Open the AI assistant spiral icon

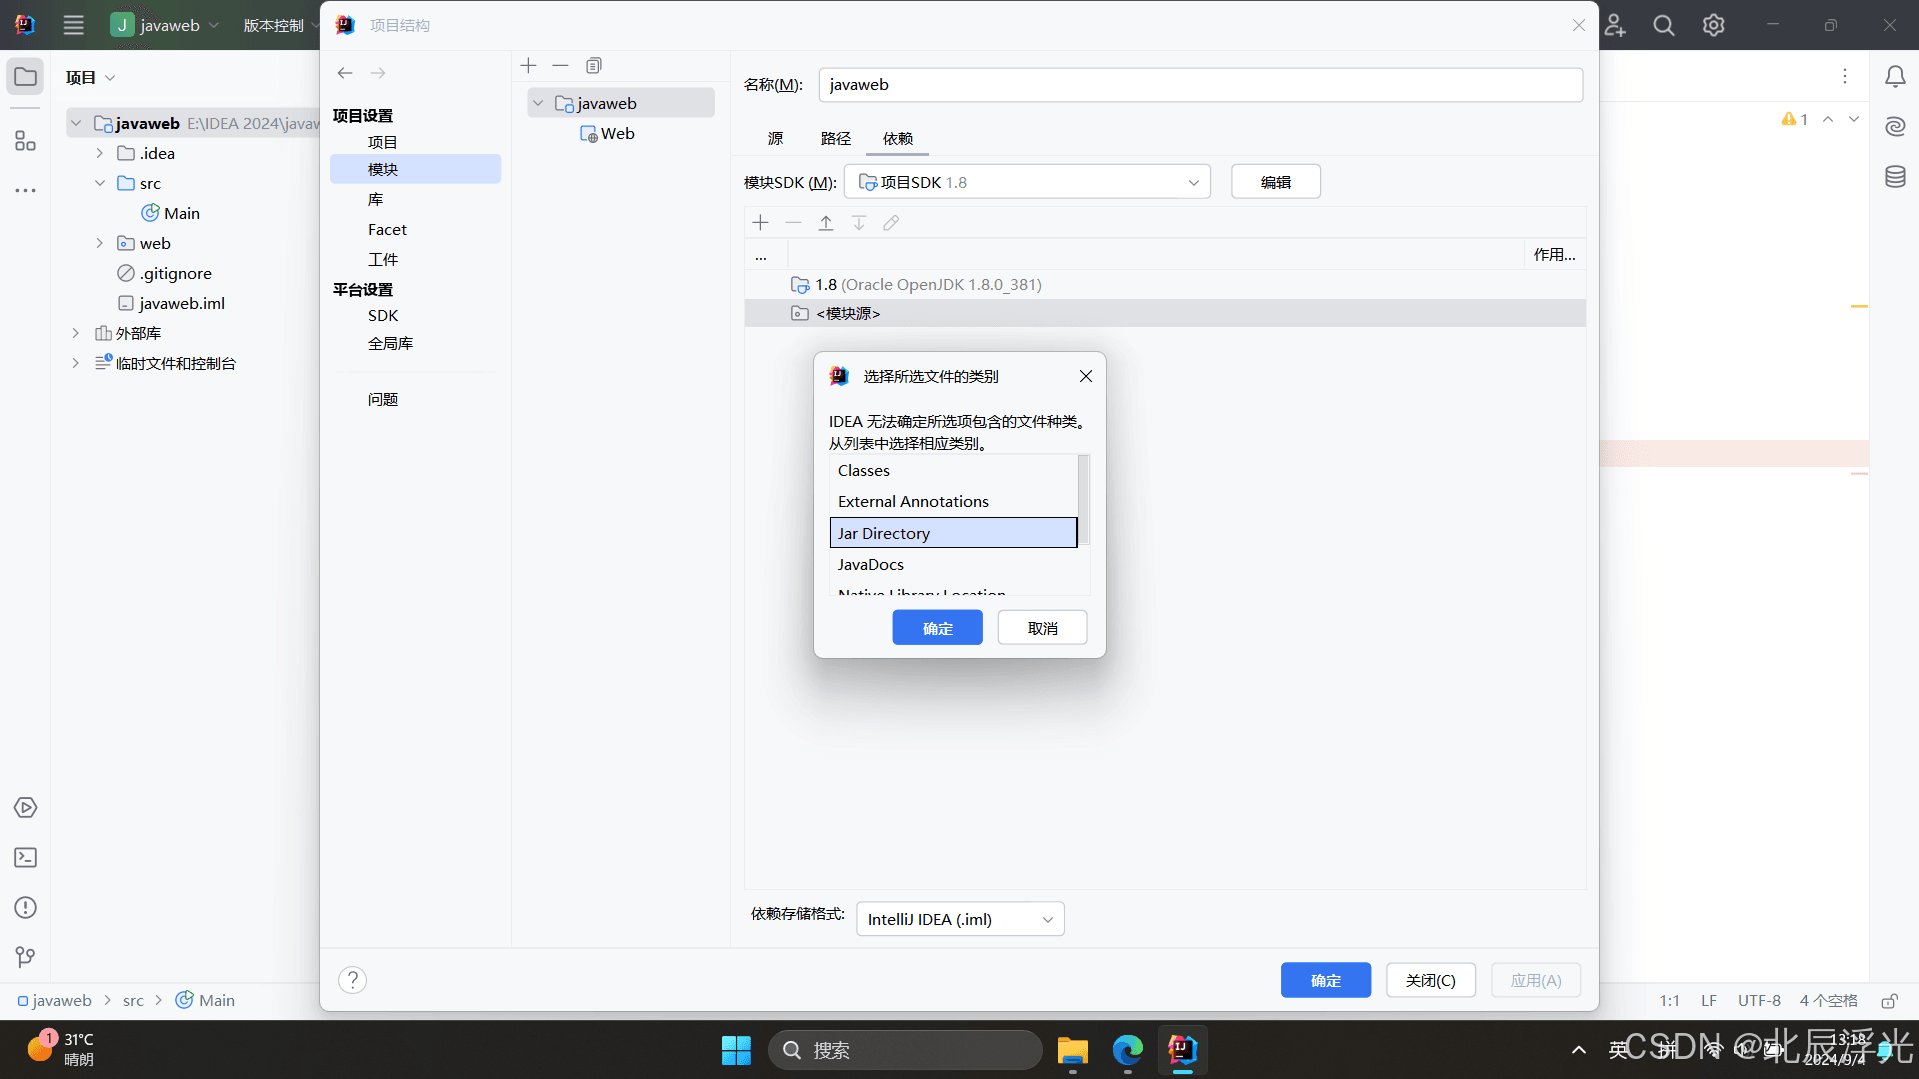point(1895,126)
